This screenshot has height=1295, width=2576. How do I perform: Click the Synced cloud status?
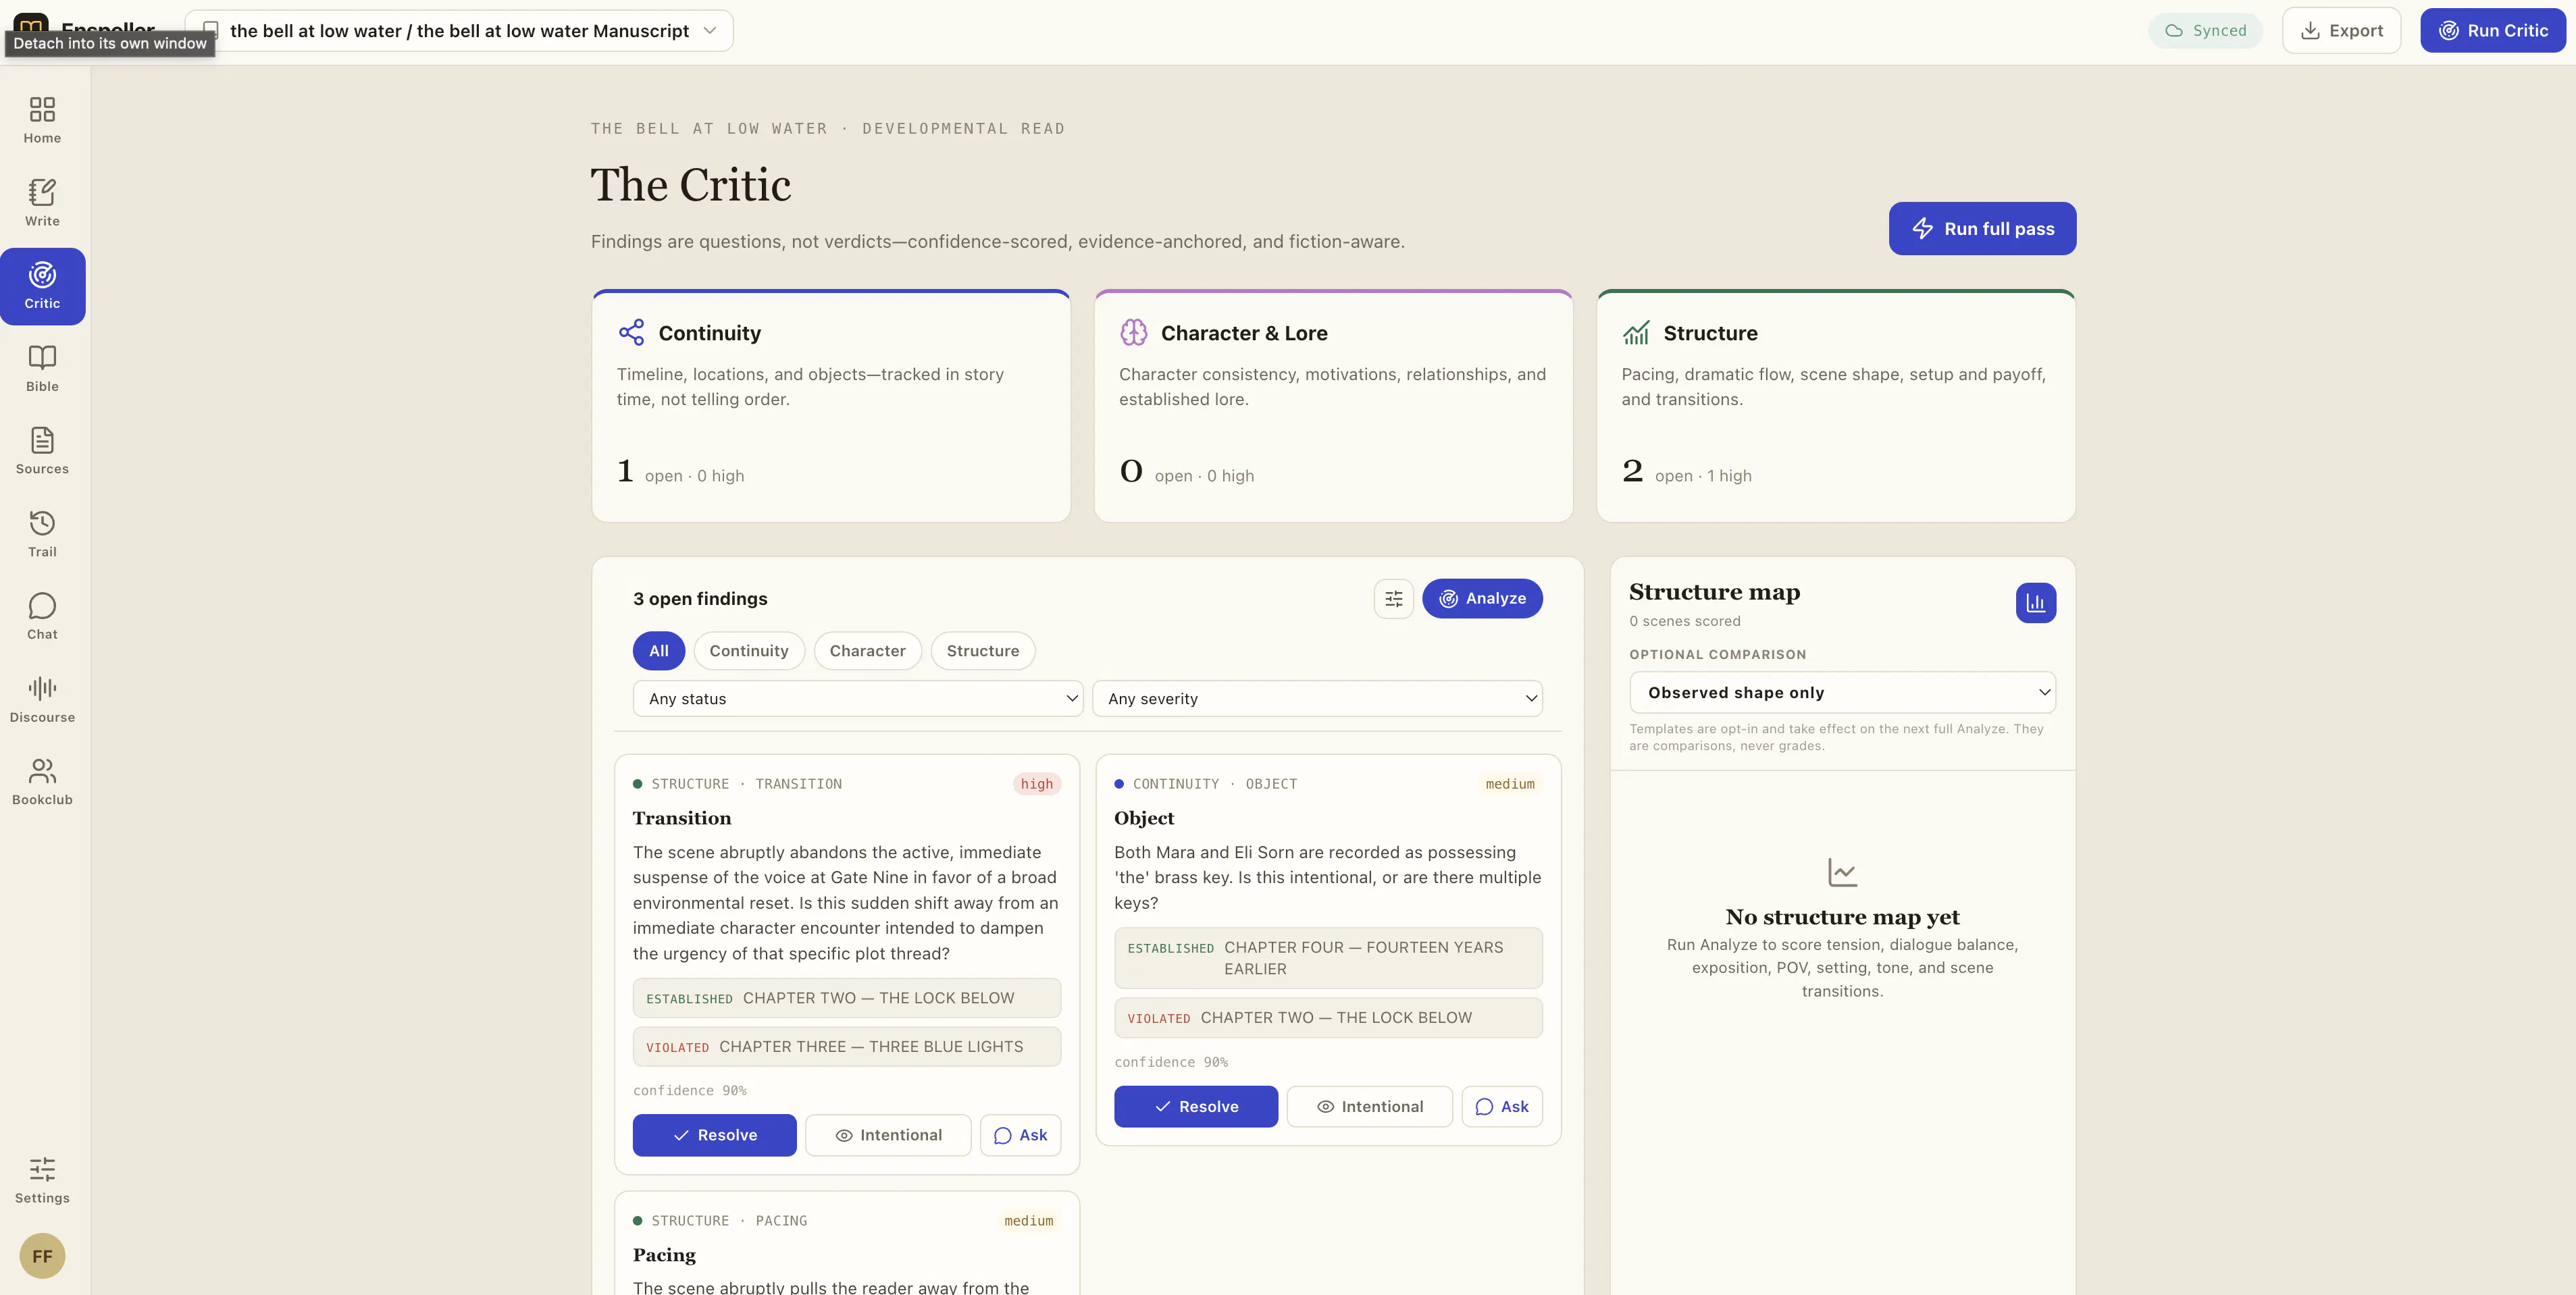(x=2205, y=31)
